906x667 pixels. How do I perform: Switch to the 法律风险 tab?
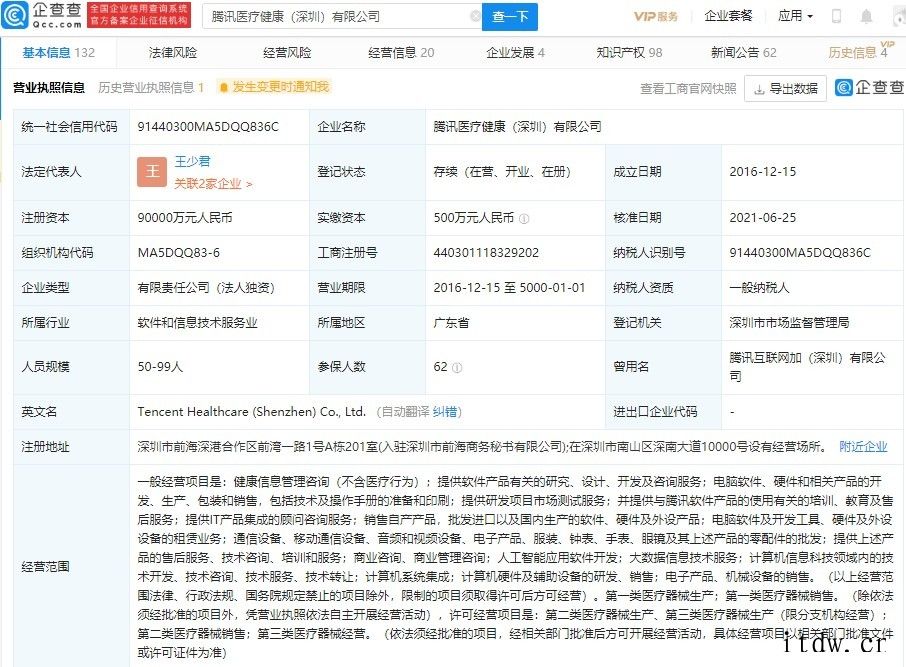point(173,53)
